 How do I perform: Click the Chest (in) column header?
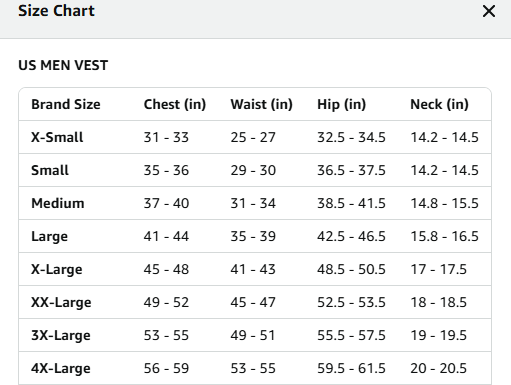(x=175, y=104)
